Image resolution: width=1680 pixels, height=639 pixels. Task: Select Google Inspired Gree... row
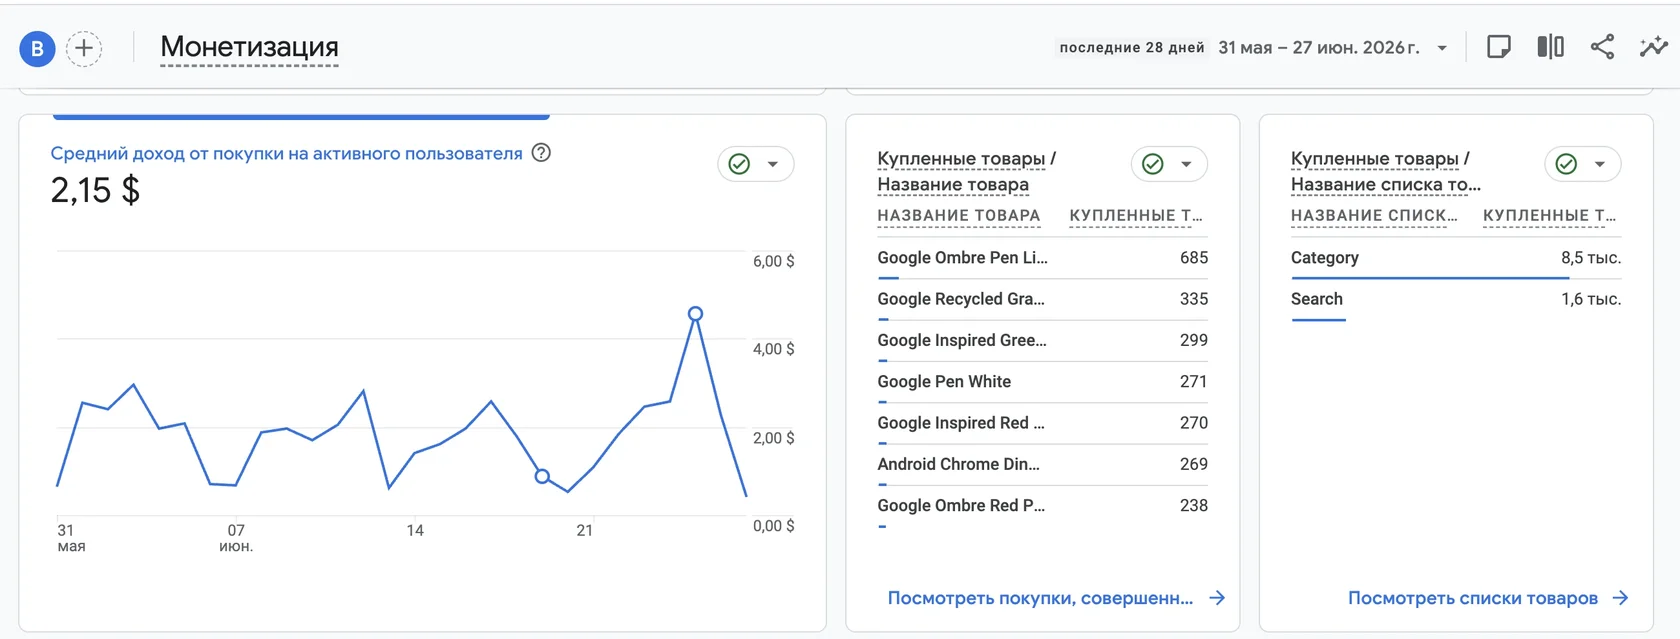tap(1042, 340)
